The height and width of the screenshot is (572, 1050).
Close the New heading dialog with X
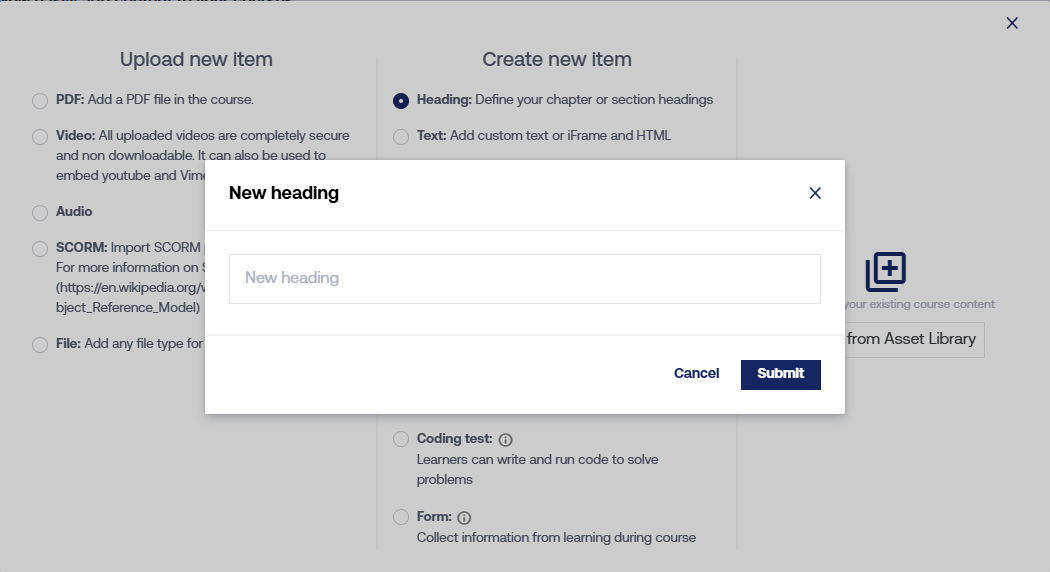point(815,193)
